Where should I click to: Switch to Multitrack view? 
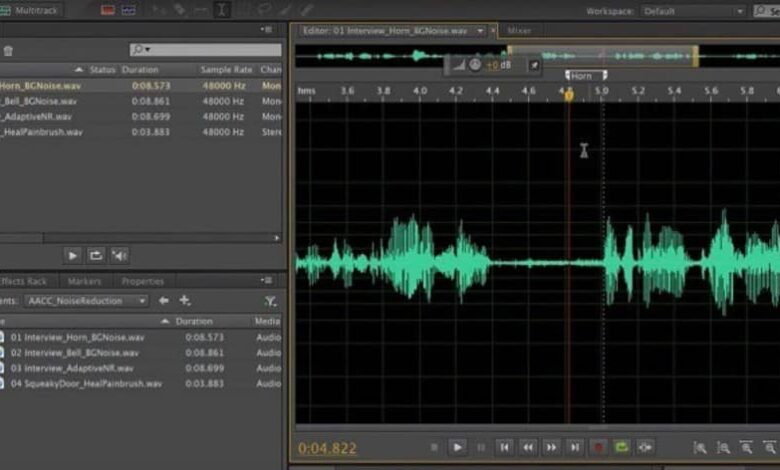31,10
